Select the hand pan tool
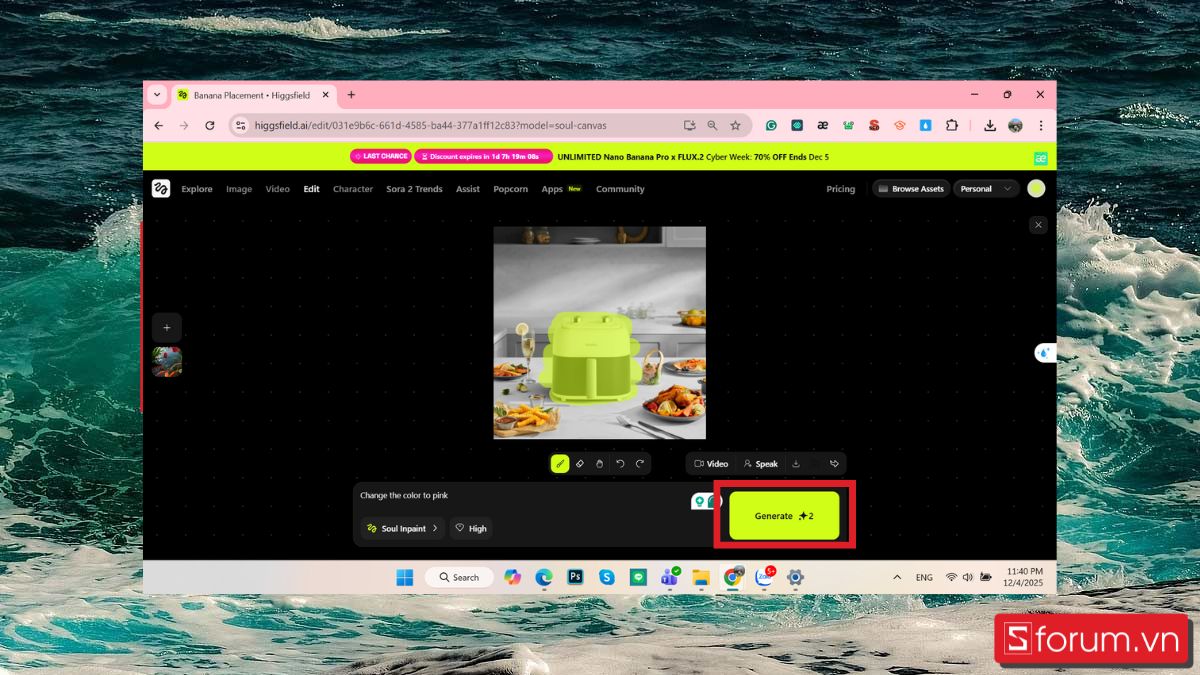This screenshot has height=675, width=1200. tap(599, 464)
